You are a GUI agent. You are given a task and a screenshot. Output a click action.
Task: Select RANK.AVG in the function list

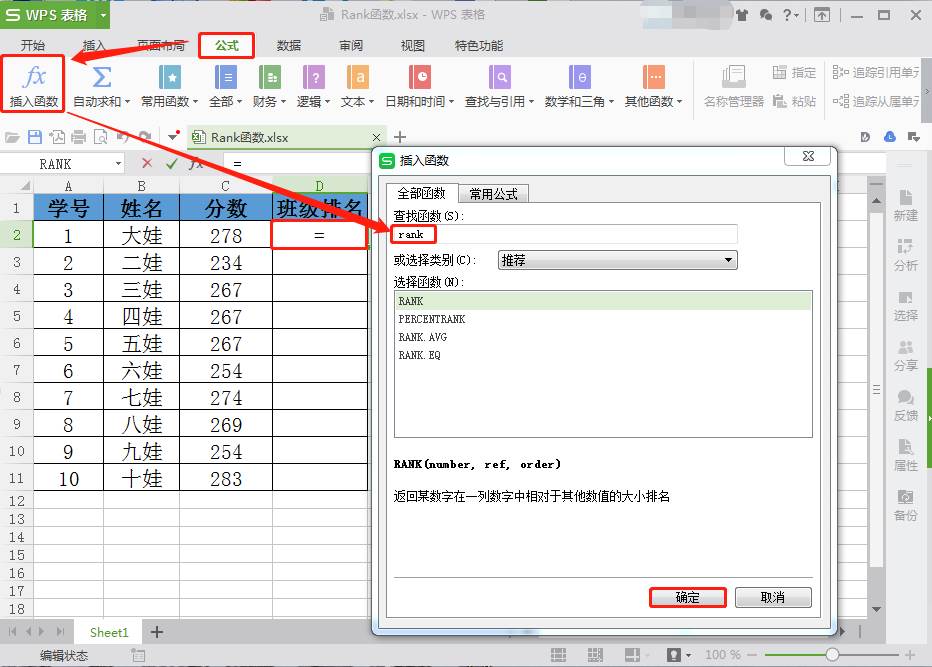(x=603, y=337)
